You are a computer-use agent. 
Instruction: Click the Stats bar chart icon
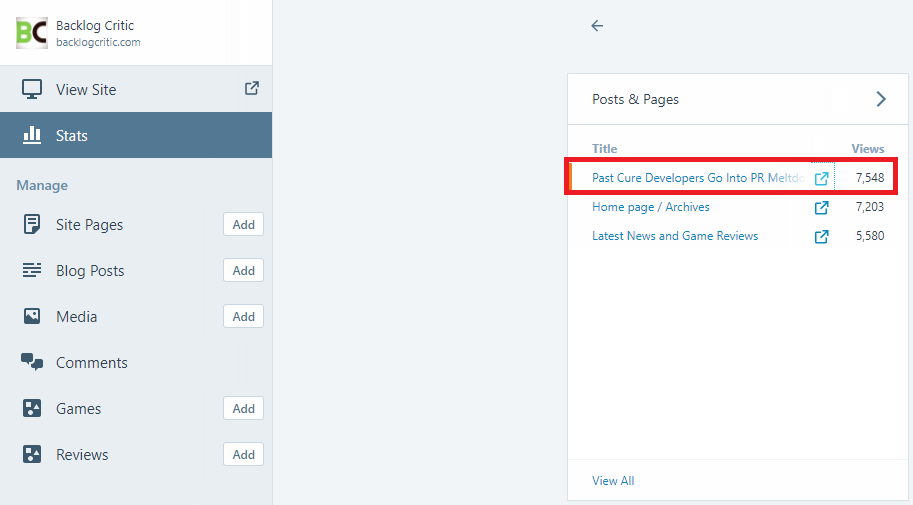pos(31,135)
